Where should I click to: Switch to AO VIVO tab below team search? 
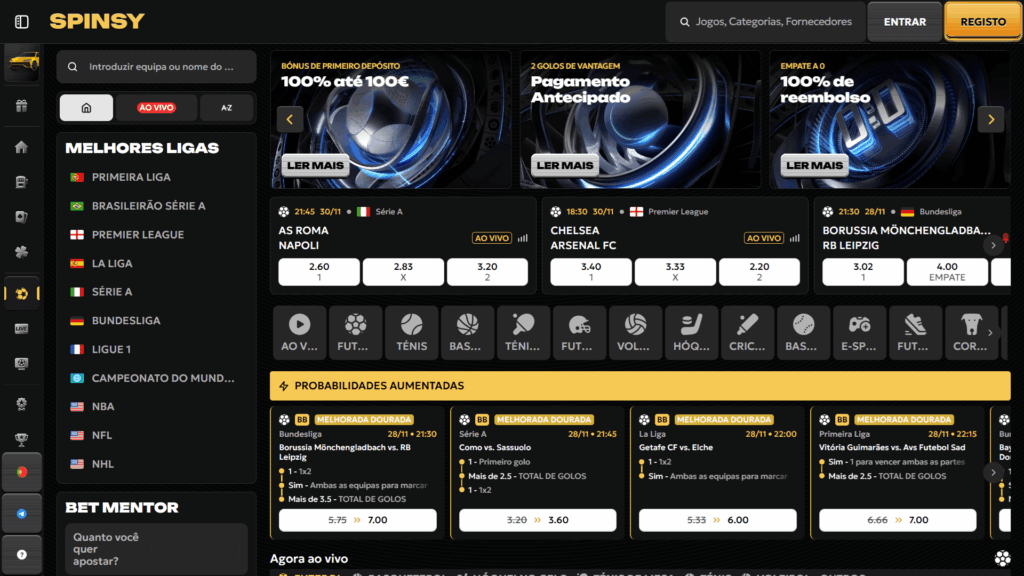155,108
